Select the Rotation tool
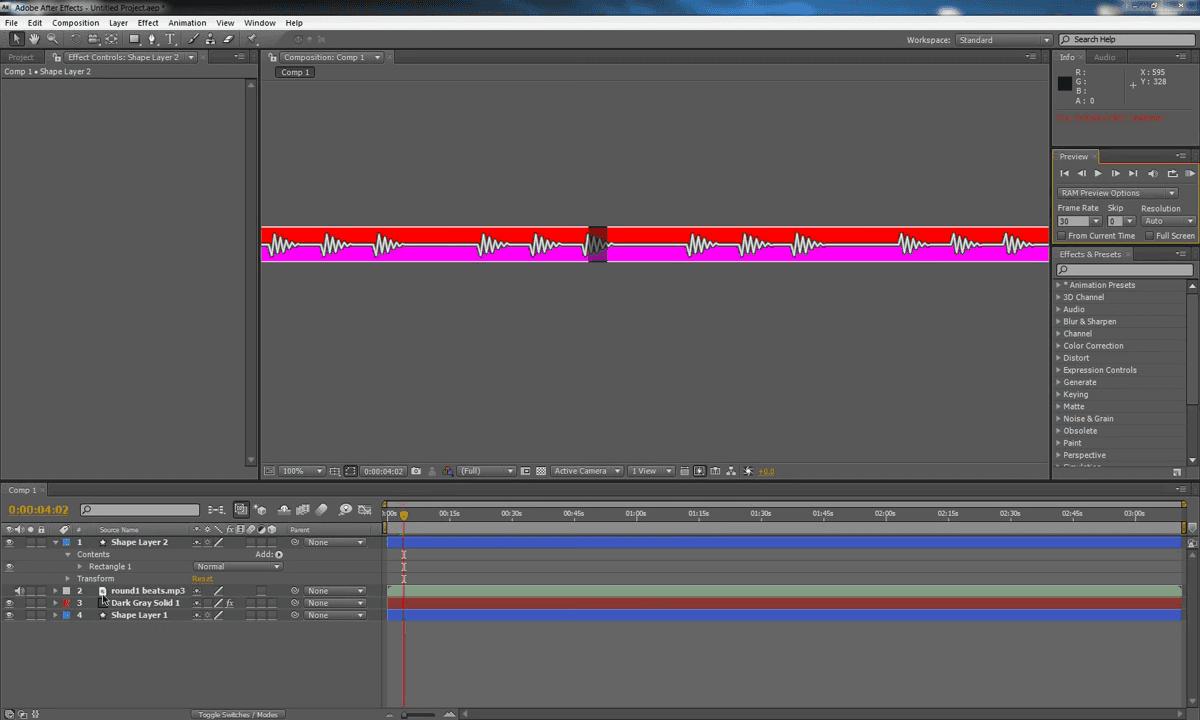This screenshot has width=1200, height=720. click(x=76, y=39)
